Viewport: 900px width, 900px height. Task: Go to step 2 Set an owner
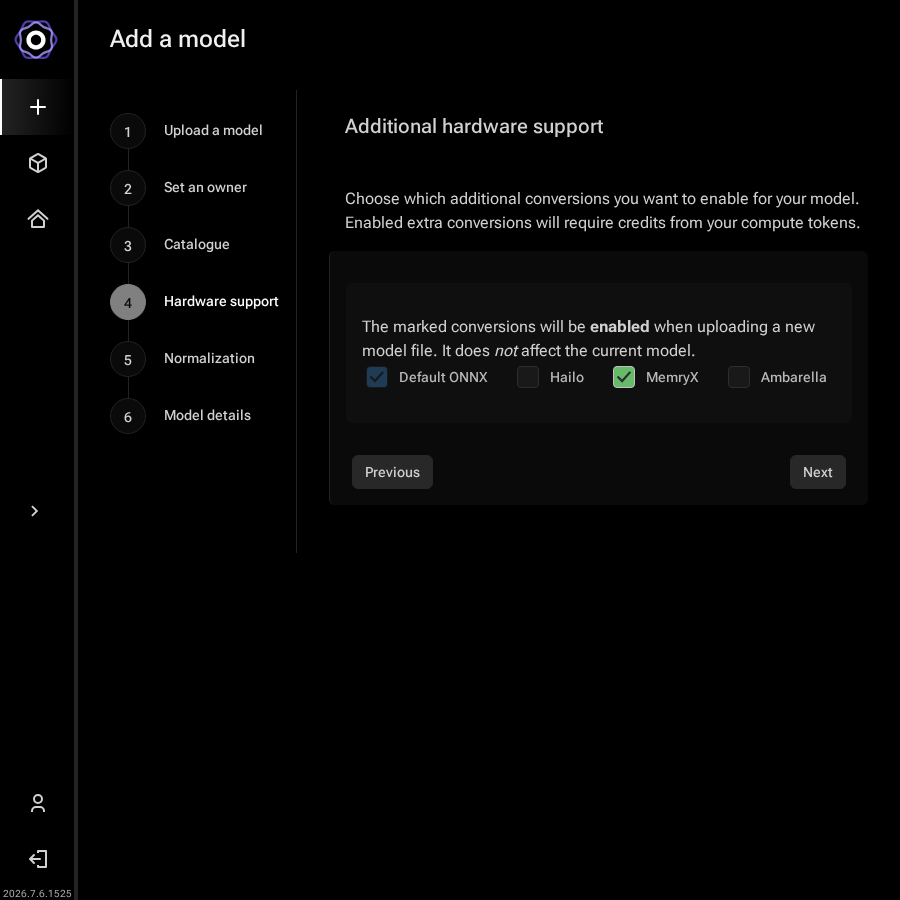pyautogui.click(x=179, y=188)
